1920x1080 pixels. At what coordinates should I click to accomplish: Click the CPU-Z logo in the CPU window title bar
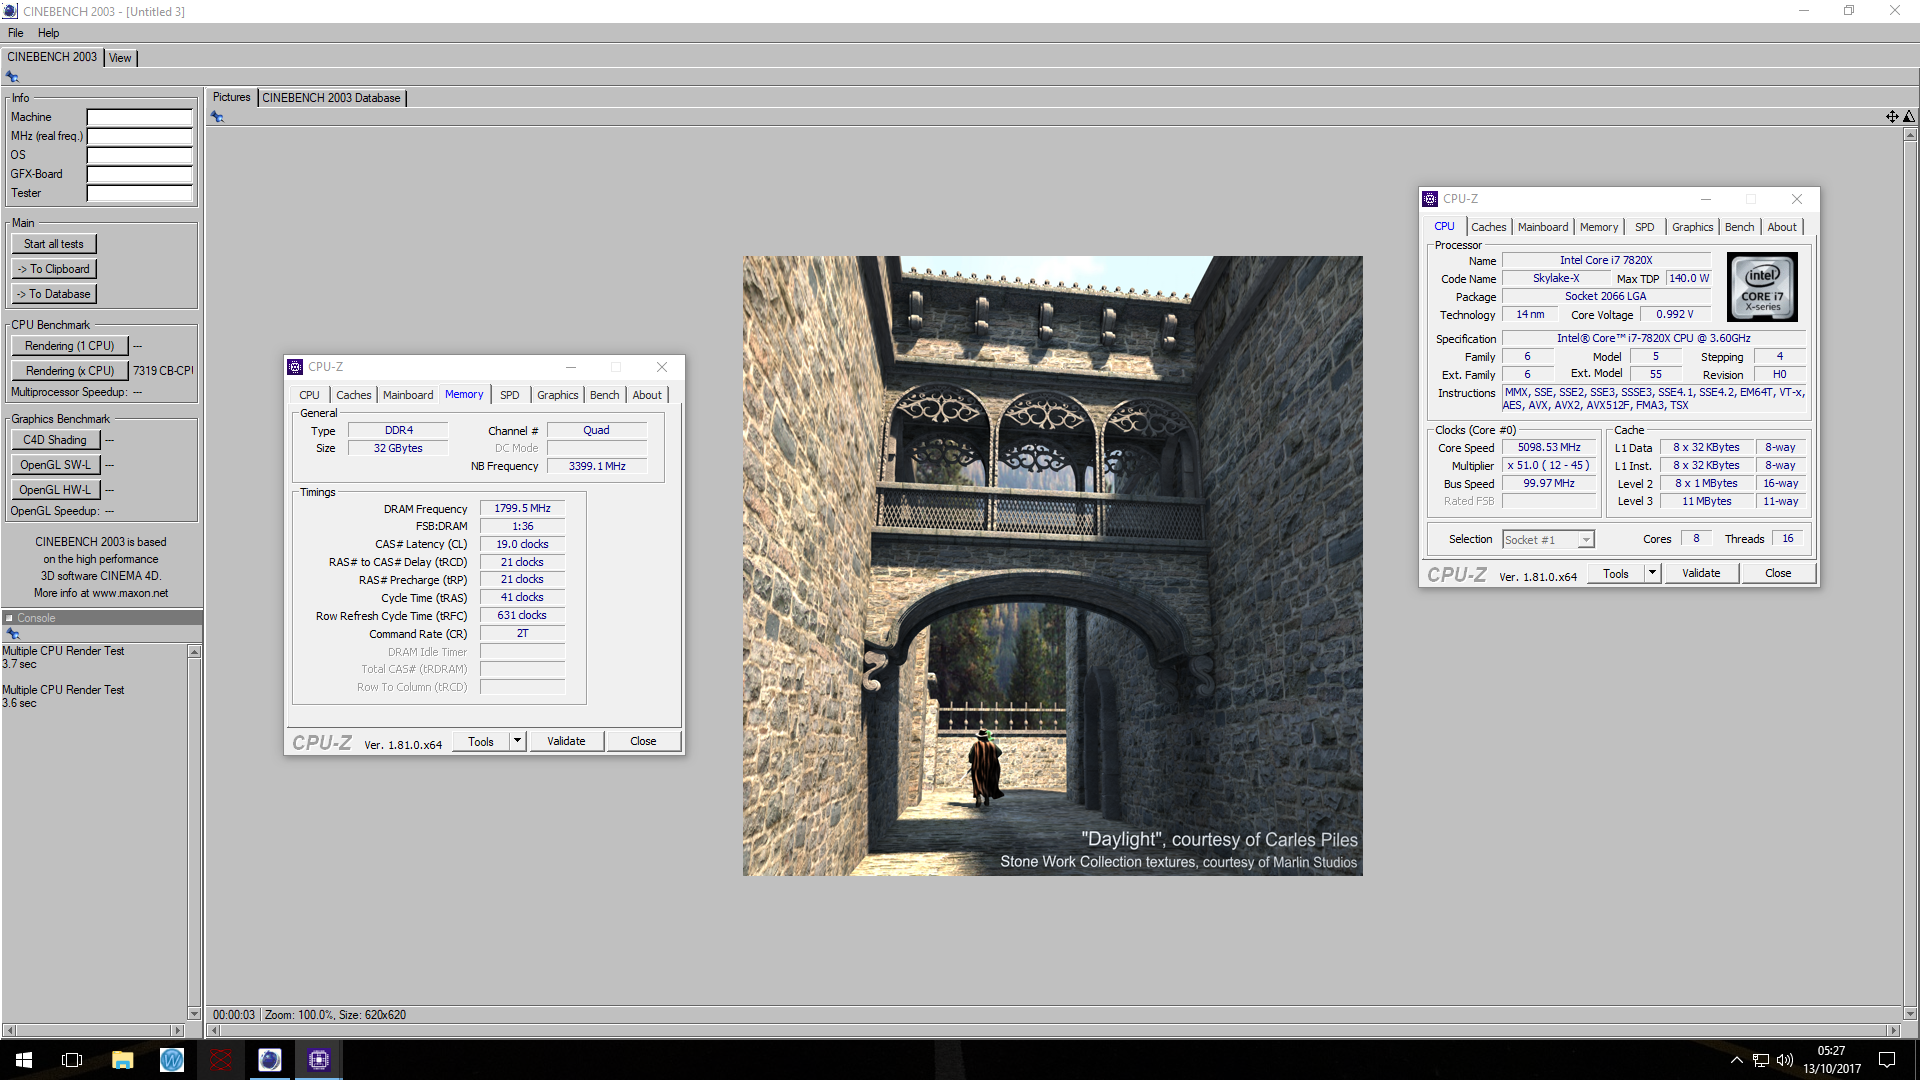[1430, 199]
